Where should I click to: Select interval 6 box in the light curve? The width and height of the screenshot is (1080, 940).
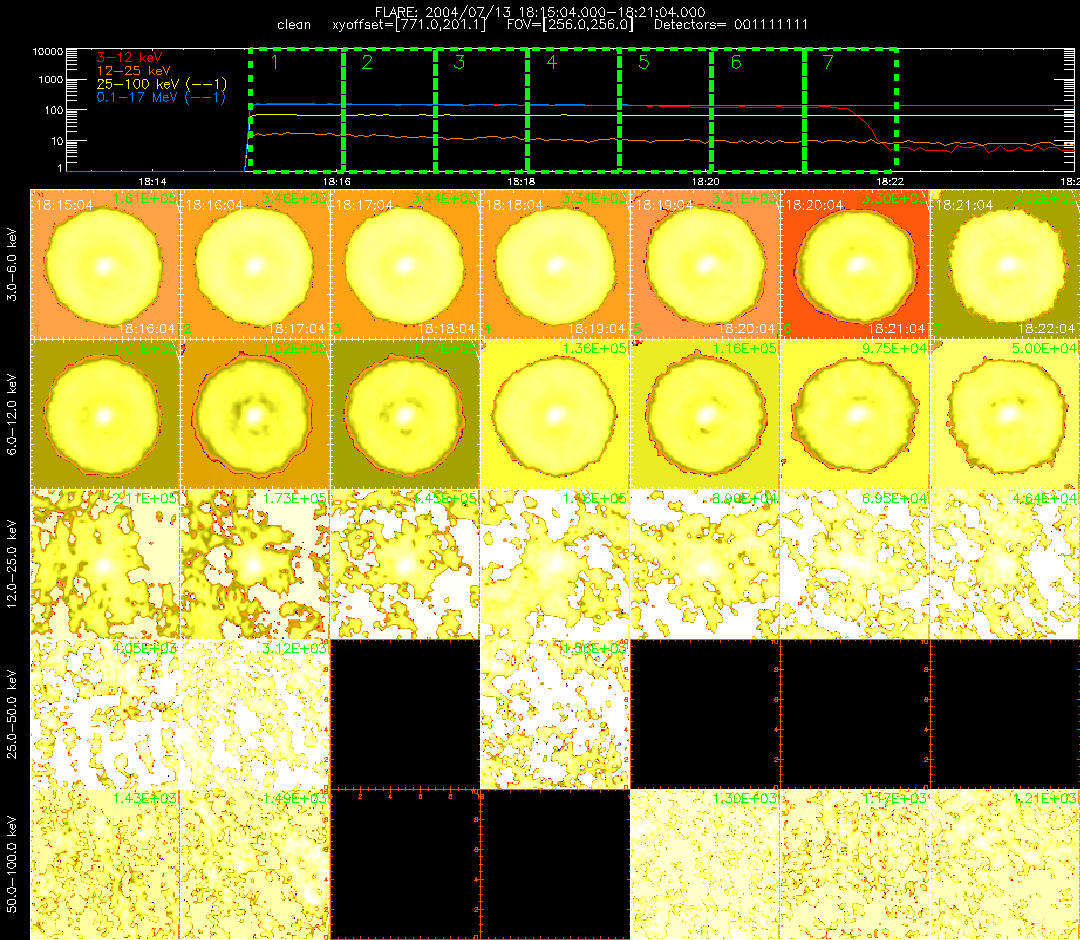[x=758, y=110]
